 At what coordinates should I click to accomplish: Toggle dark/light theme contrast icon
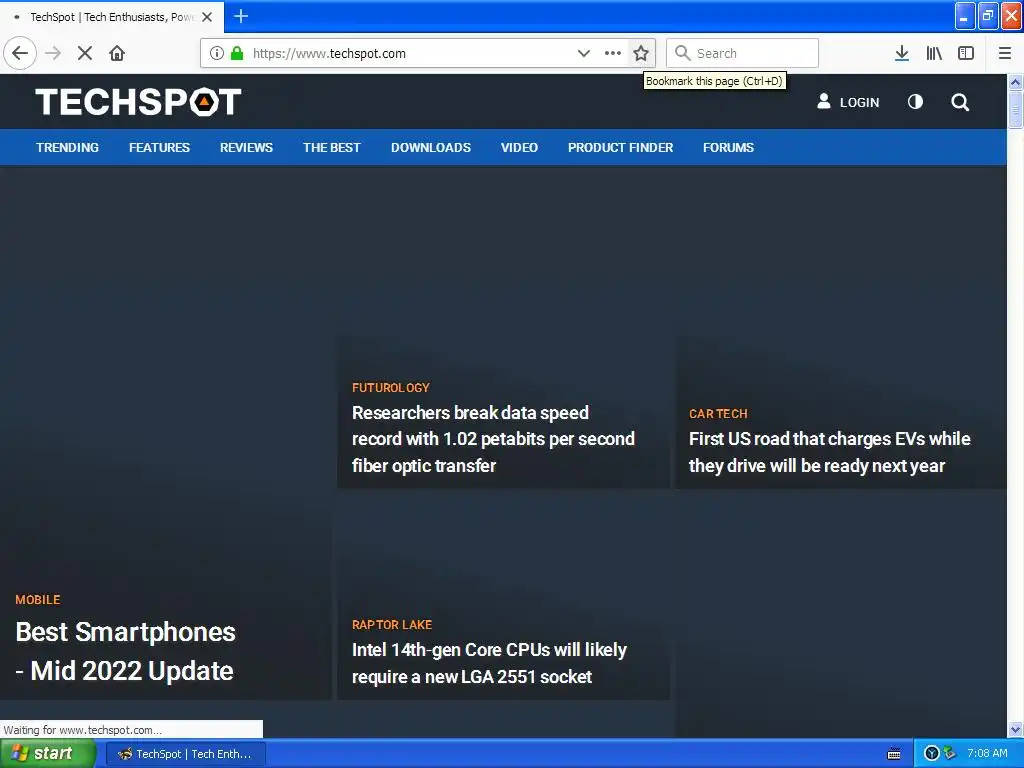click(x=915, y=102)
